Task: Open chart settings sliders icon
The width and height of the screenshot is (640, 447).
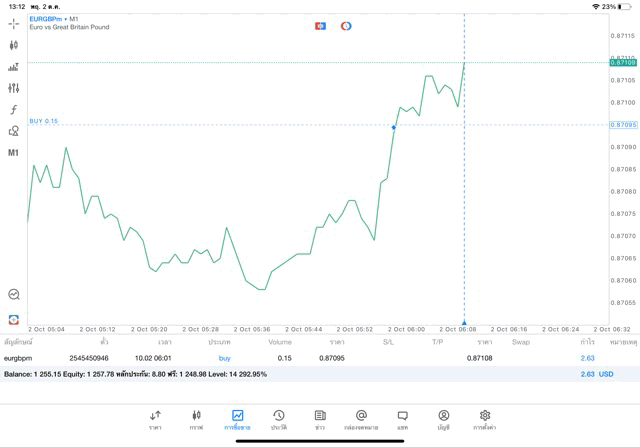Action: (13, 88)
